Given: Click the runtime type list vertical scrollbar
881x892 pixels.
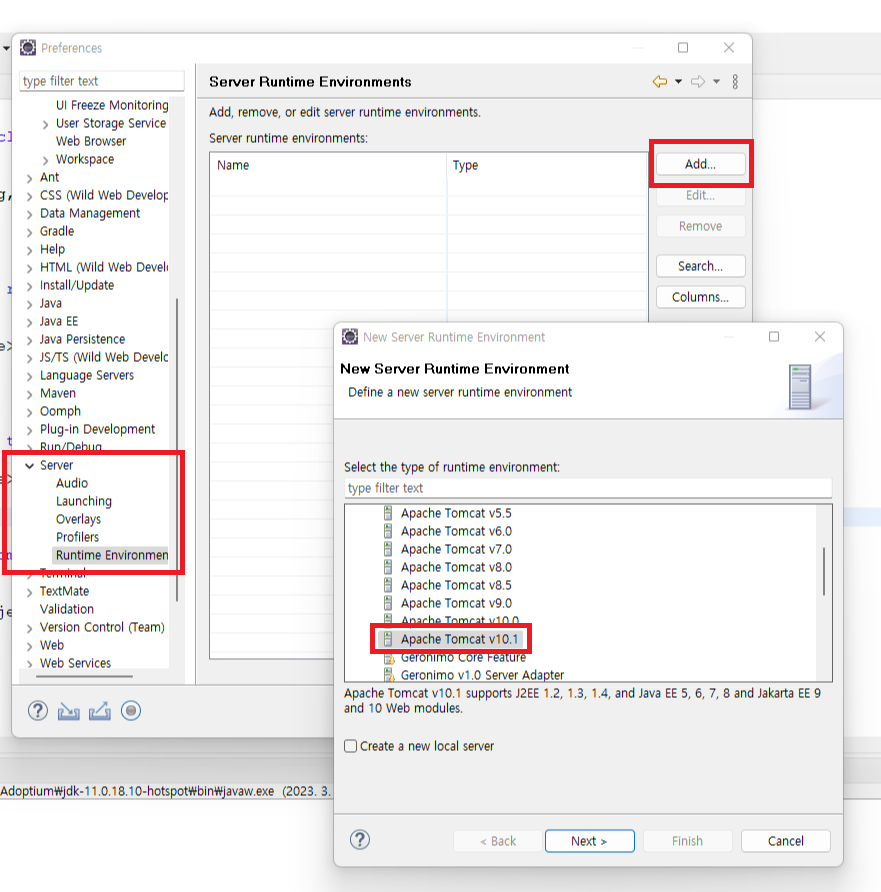Looking at the screenshot, I should pyautogui.click(x=824, y=571).
